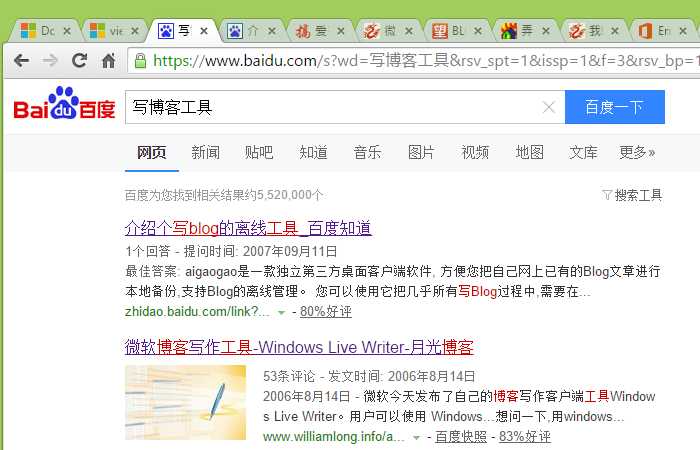
Task: Close the BL browser tab
Action: click(x=478, y=31)
